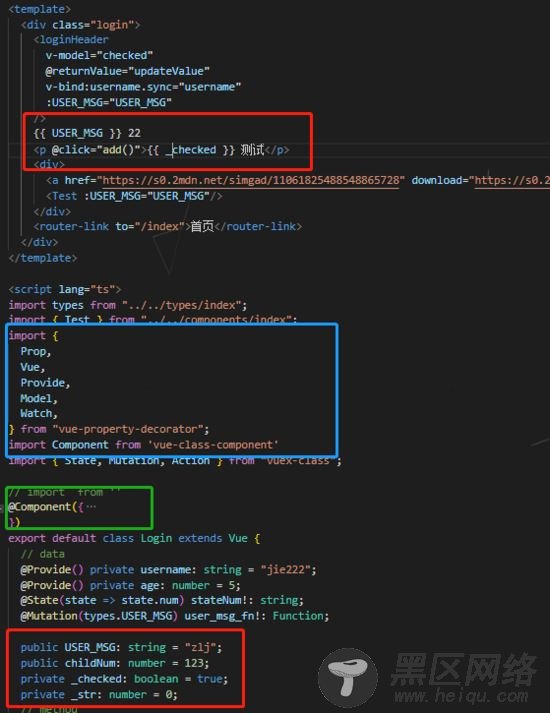
Task: Click the opening <template> tag on the first line
Action: 40,9
